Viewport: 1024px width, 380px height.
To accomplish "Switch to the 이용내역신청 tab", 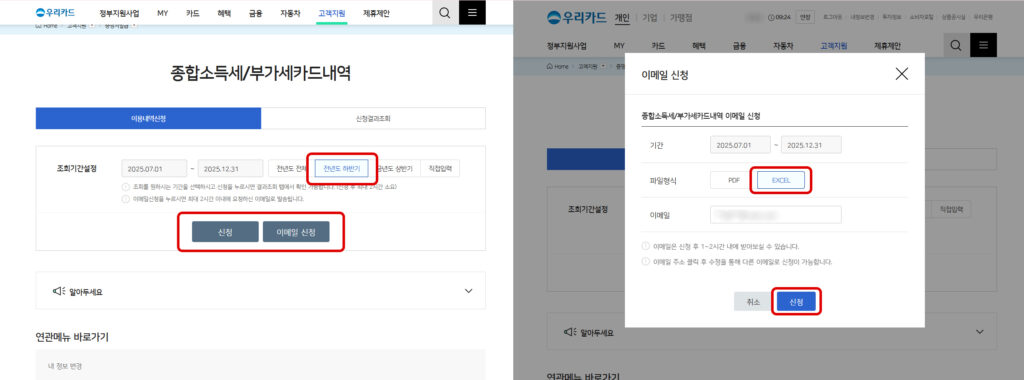I will pyautogui.click(x=148, y=118).
